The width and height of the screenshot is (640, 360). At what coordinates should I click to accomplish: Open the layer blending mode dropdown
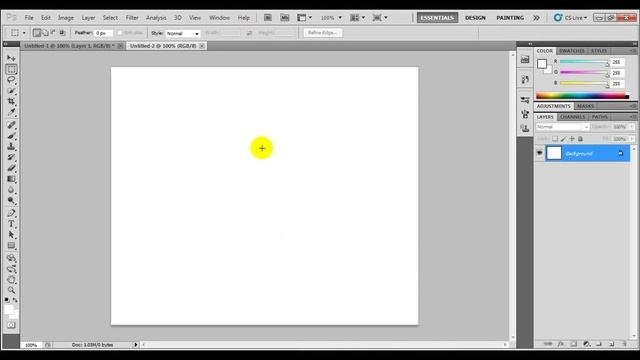point(562,127)
